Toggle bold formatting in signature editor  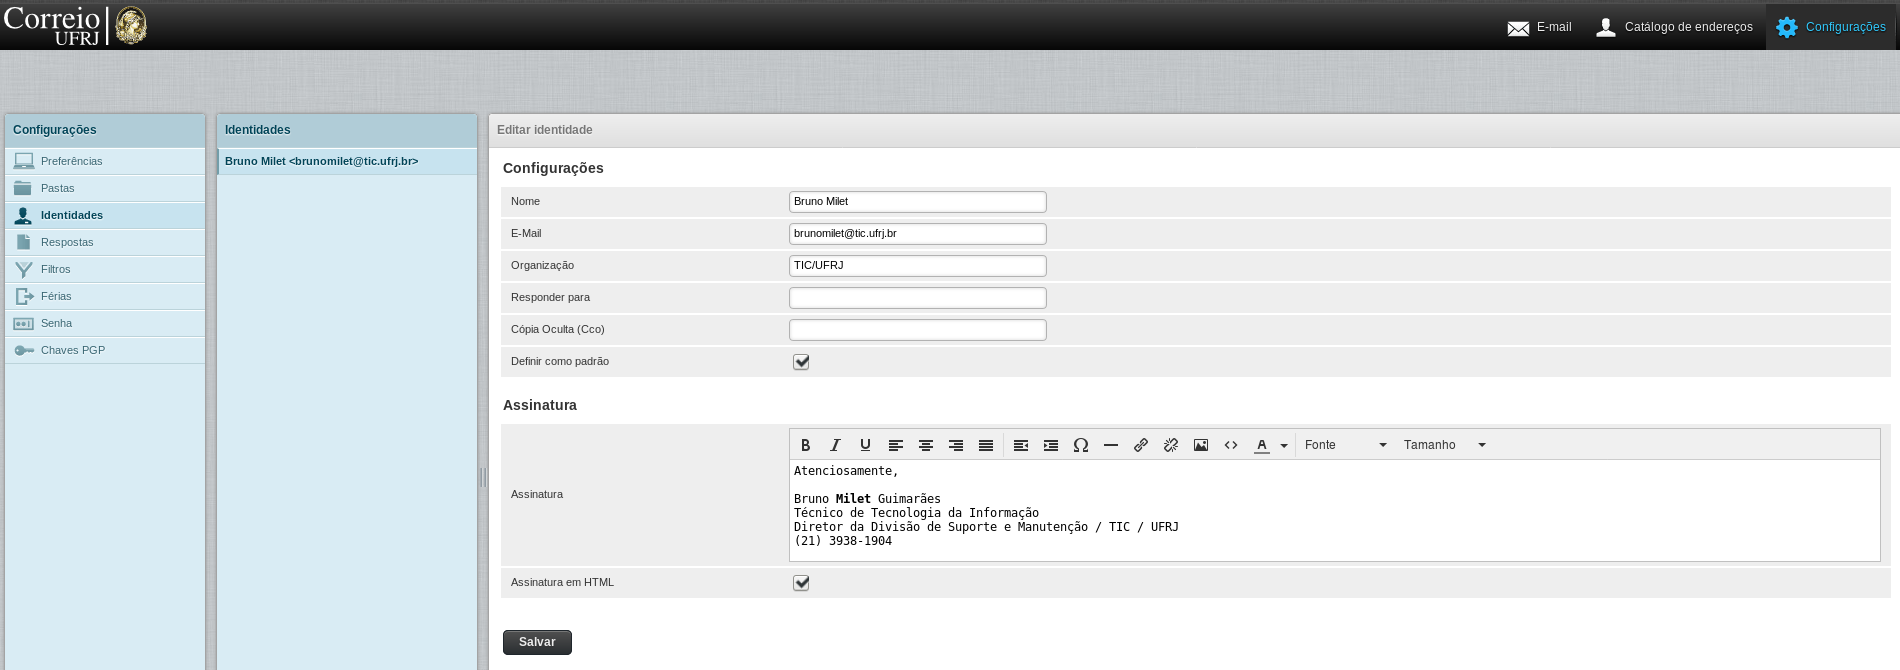(805, 445)
